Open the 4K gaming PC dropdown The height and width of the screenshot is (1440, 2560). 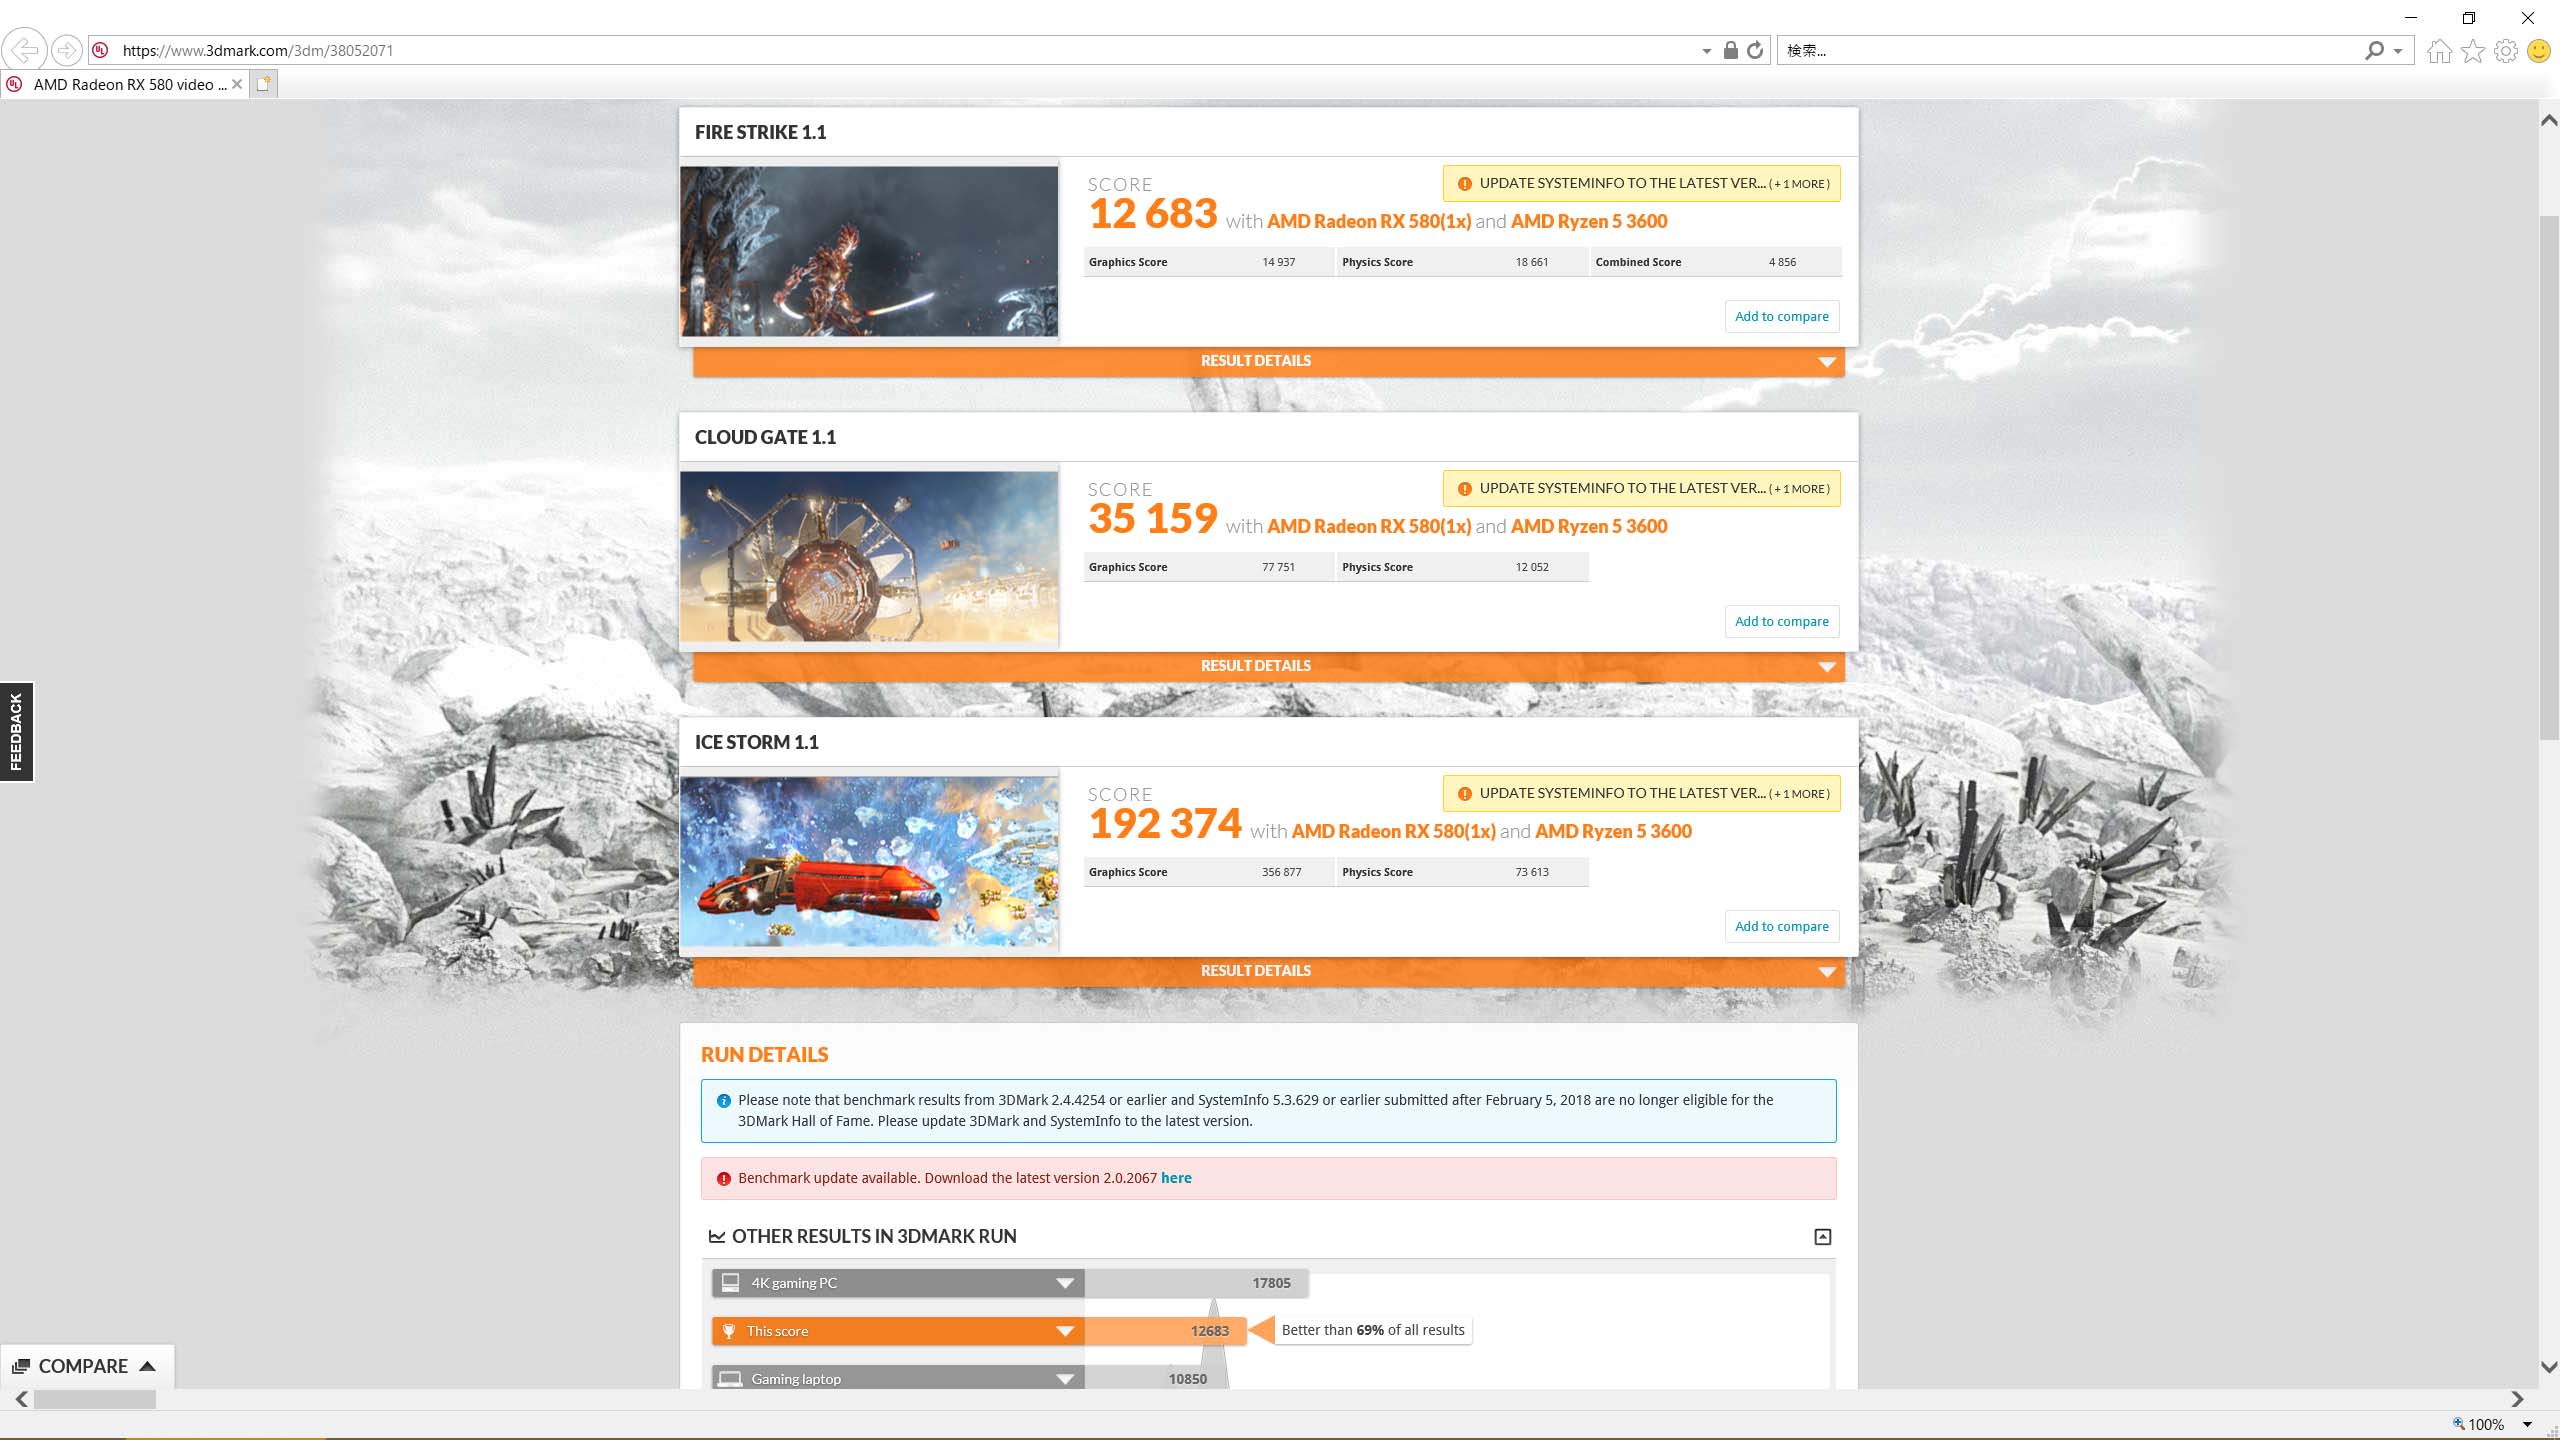coord(1065,1283)
